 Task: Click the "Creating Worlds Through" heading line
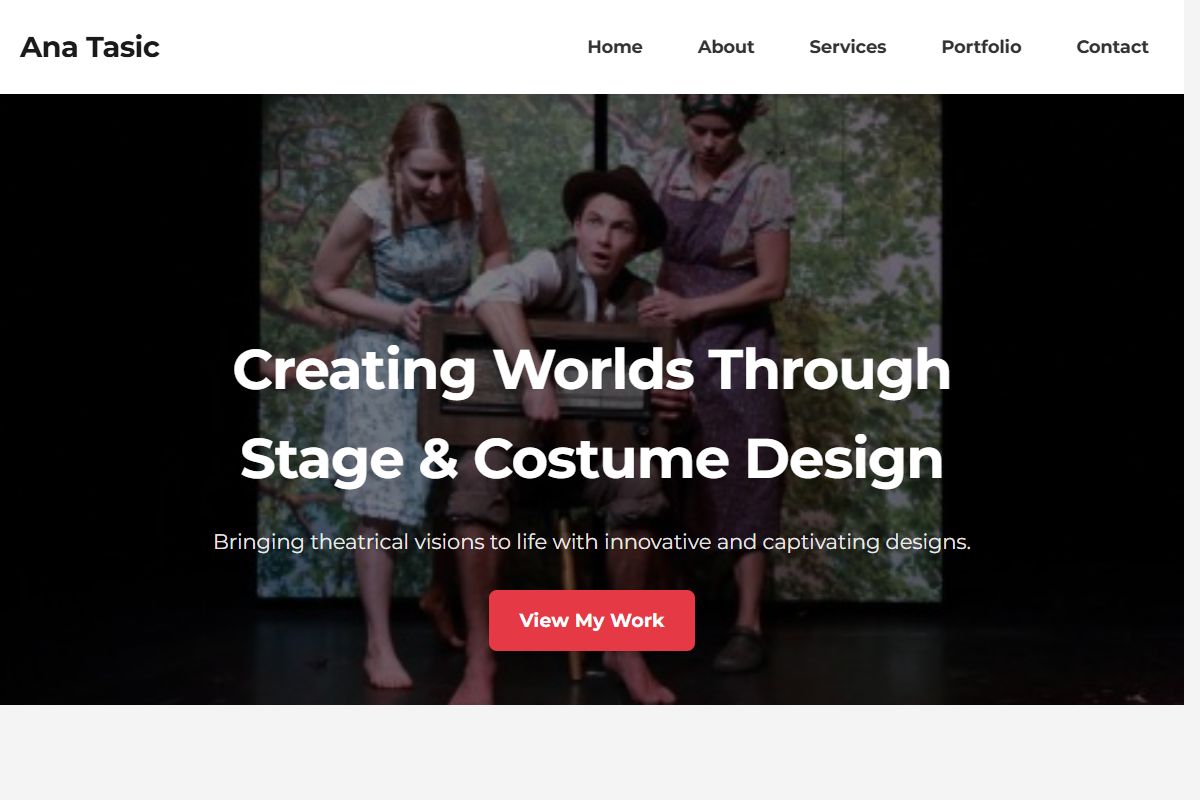(x=591, y=369)
